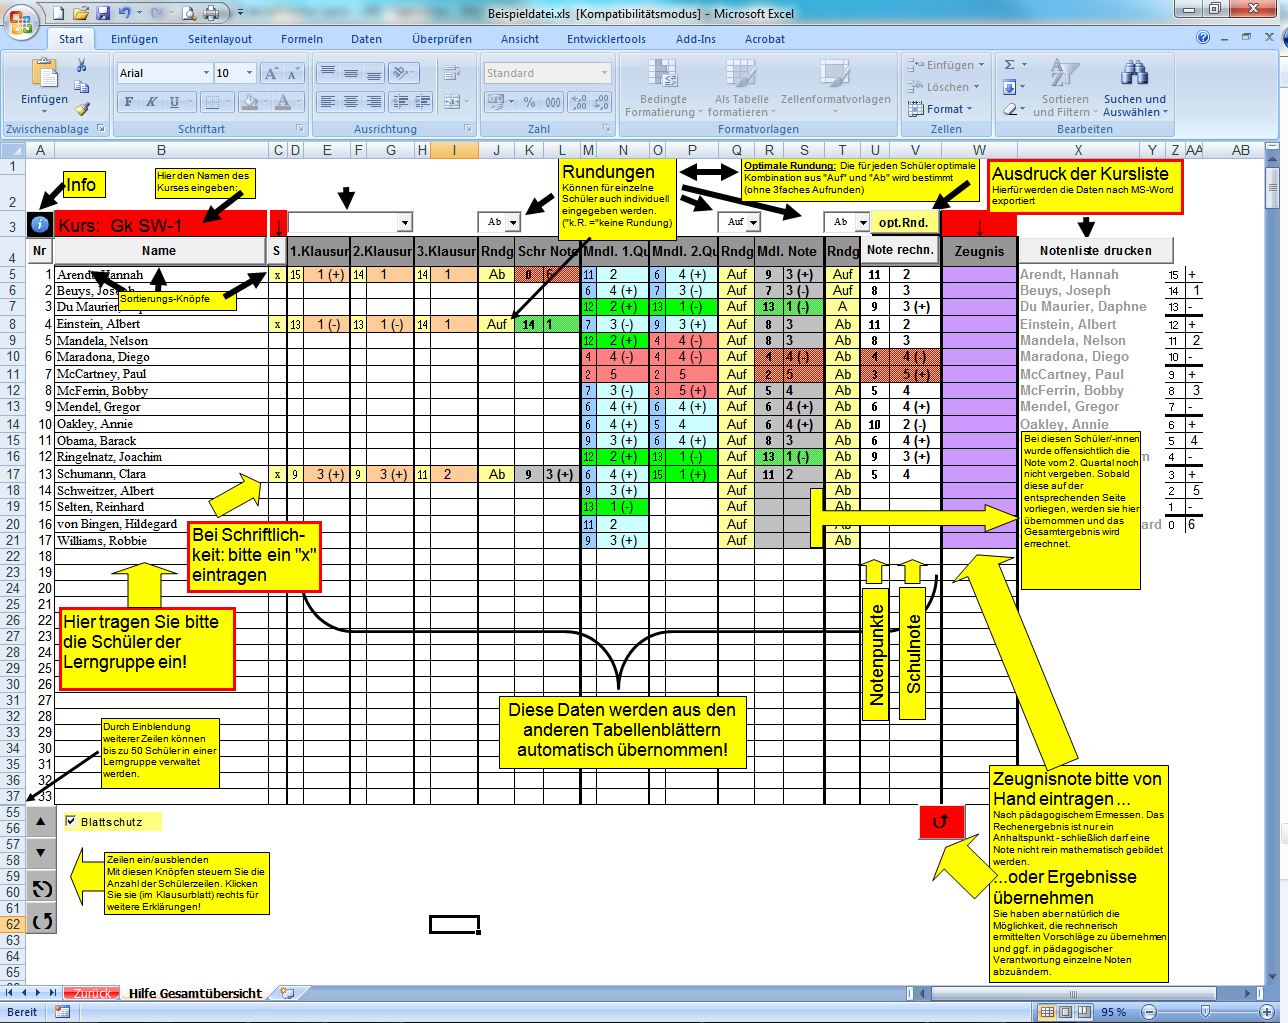
Task: Open the Formeln ribbon tab
Action: pos(302,39)
